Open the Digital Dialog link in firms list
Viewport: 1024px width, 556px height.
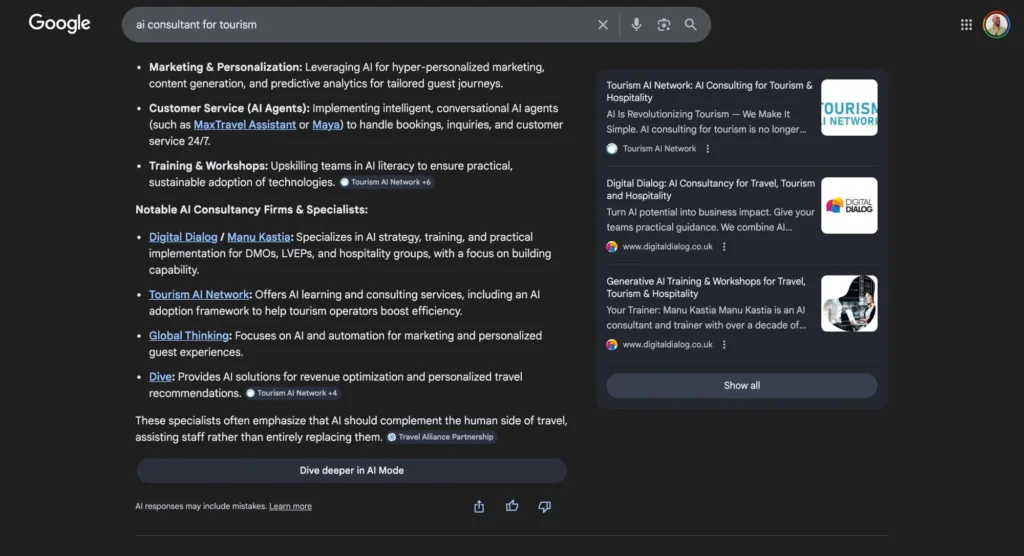[x=183, y=237]
